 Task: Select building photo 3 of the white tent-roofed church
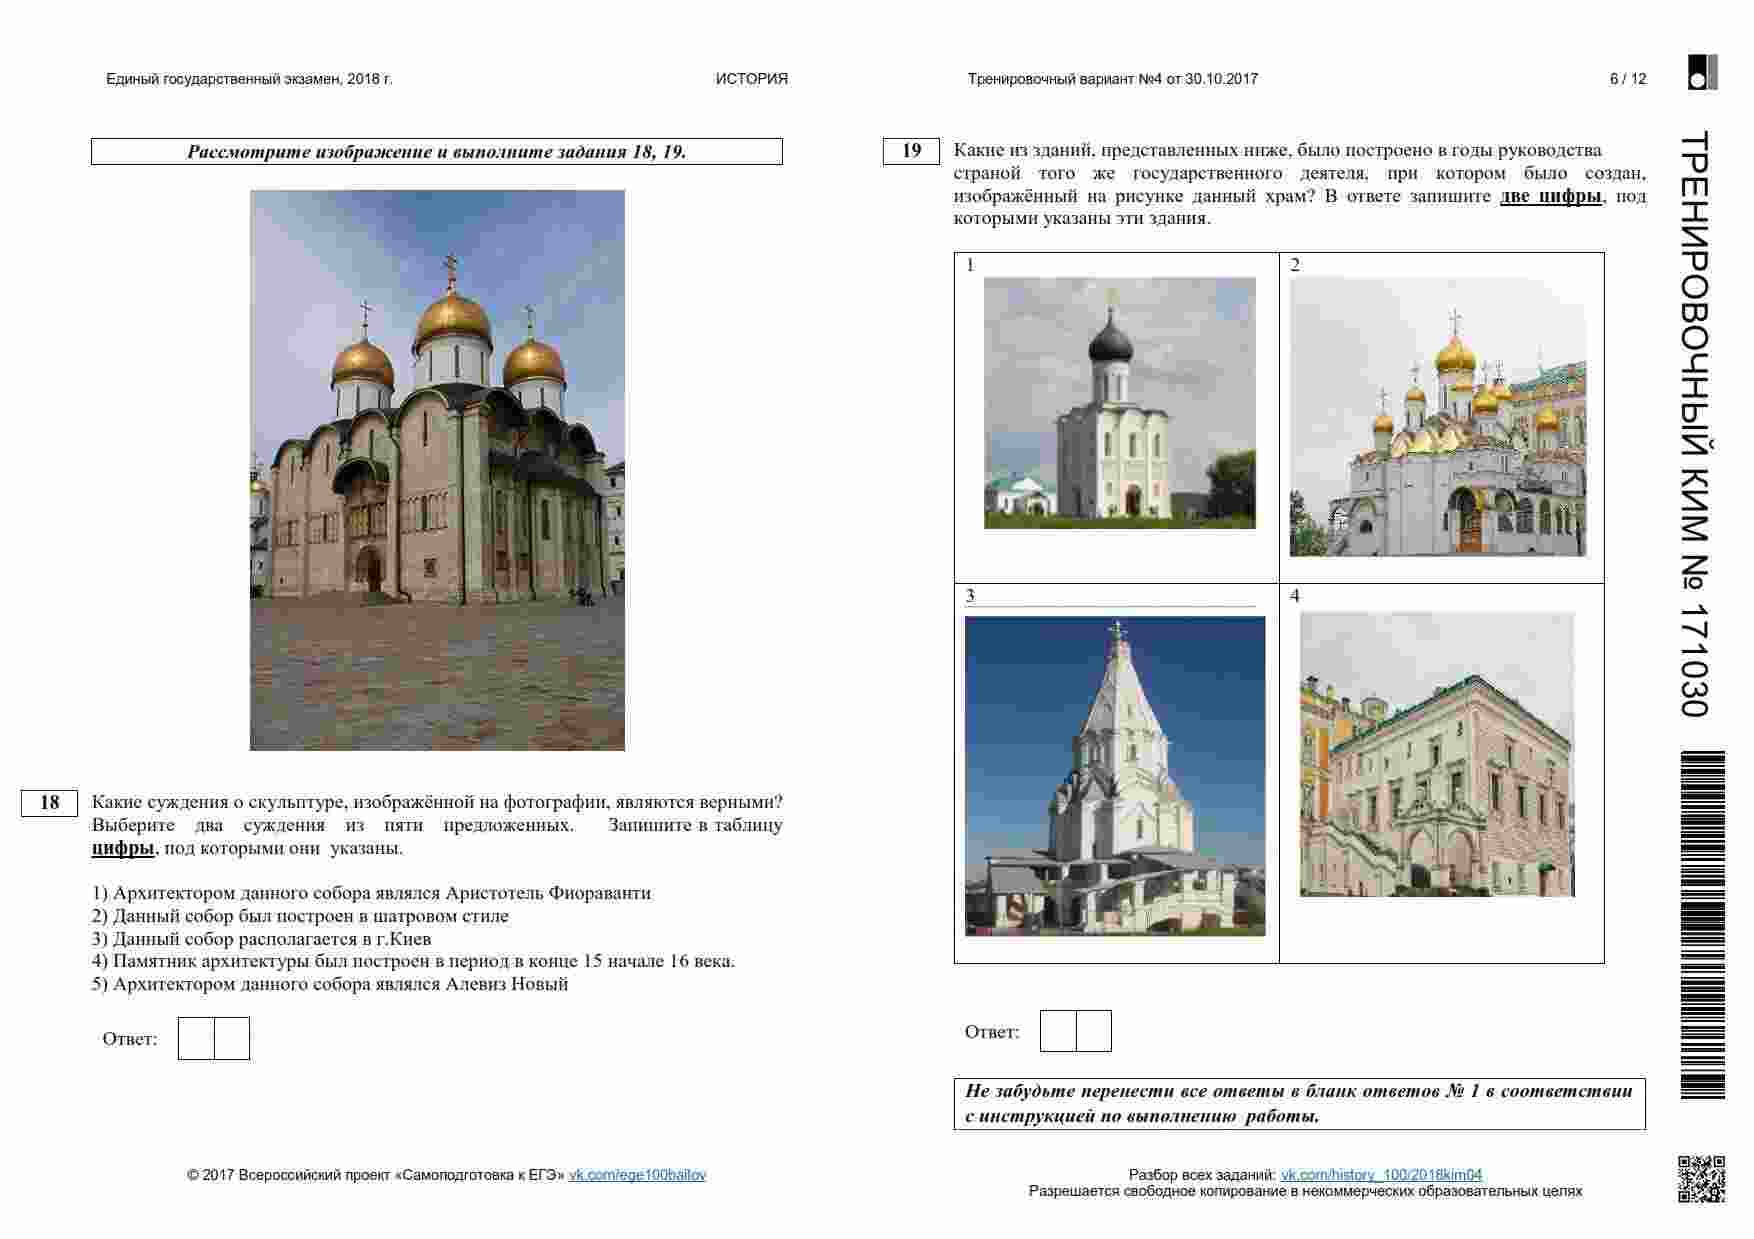1114,776
